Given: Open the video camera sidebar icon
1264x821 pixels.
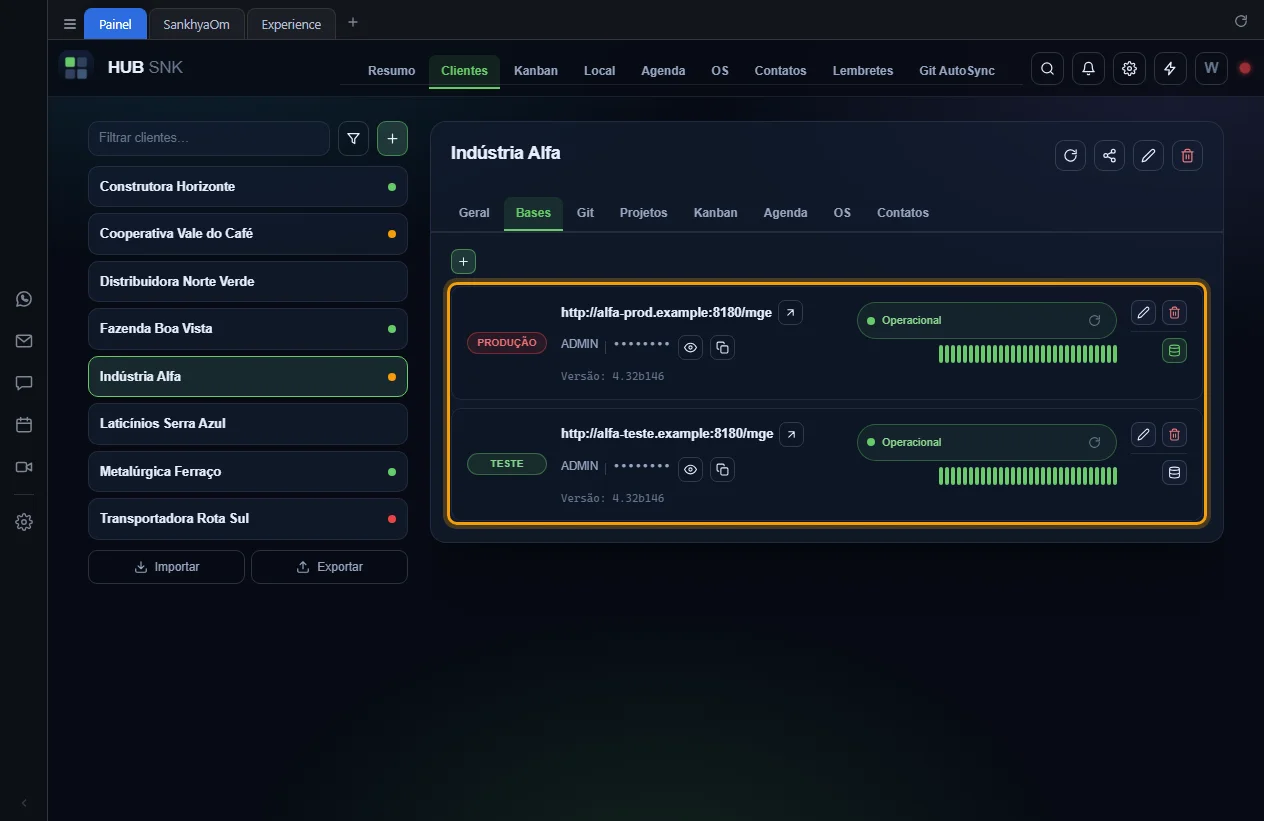Looking at the screenshot, I should click(24, 467).
